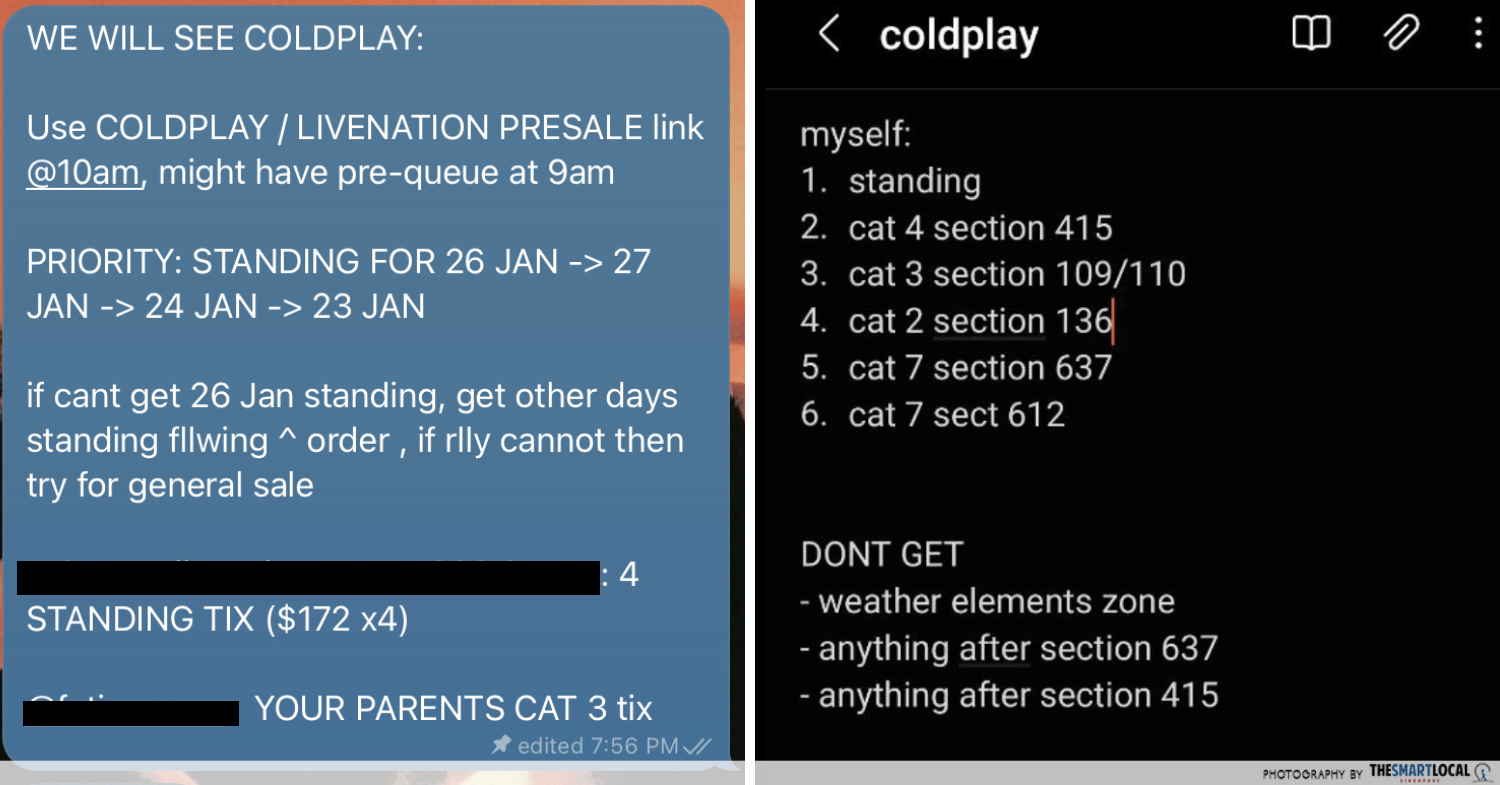Viewport: 1500px width, 785px height.
Task: Place cursor on list item "standing"
Action: (x=914, y=181)
